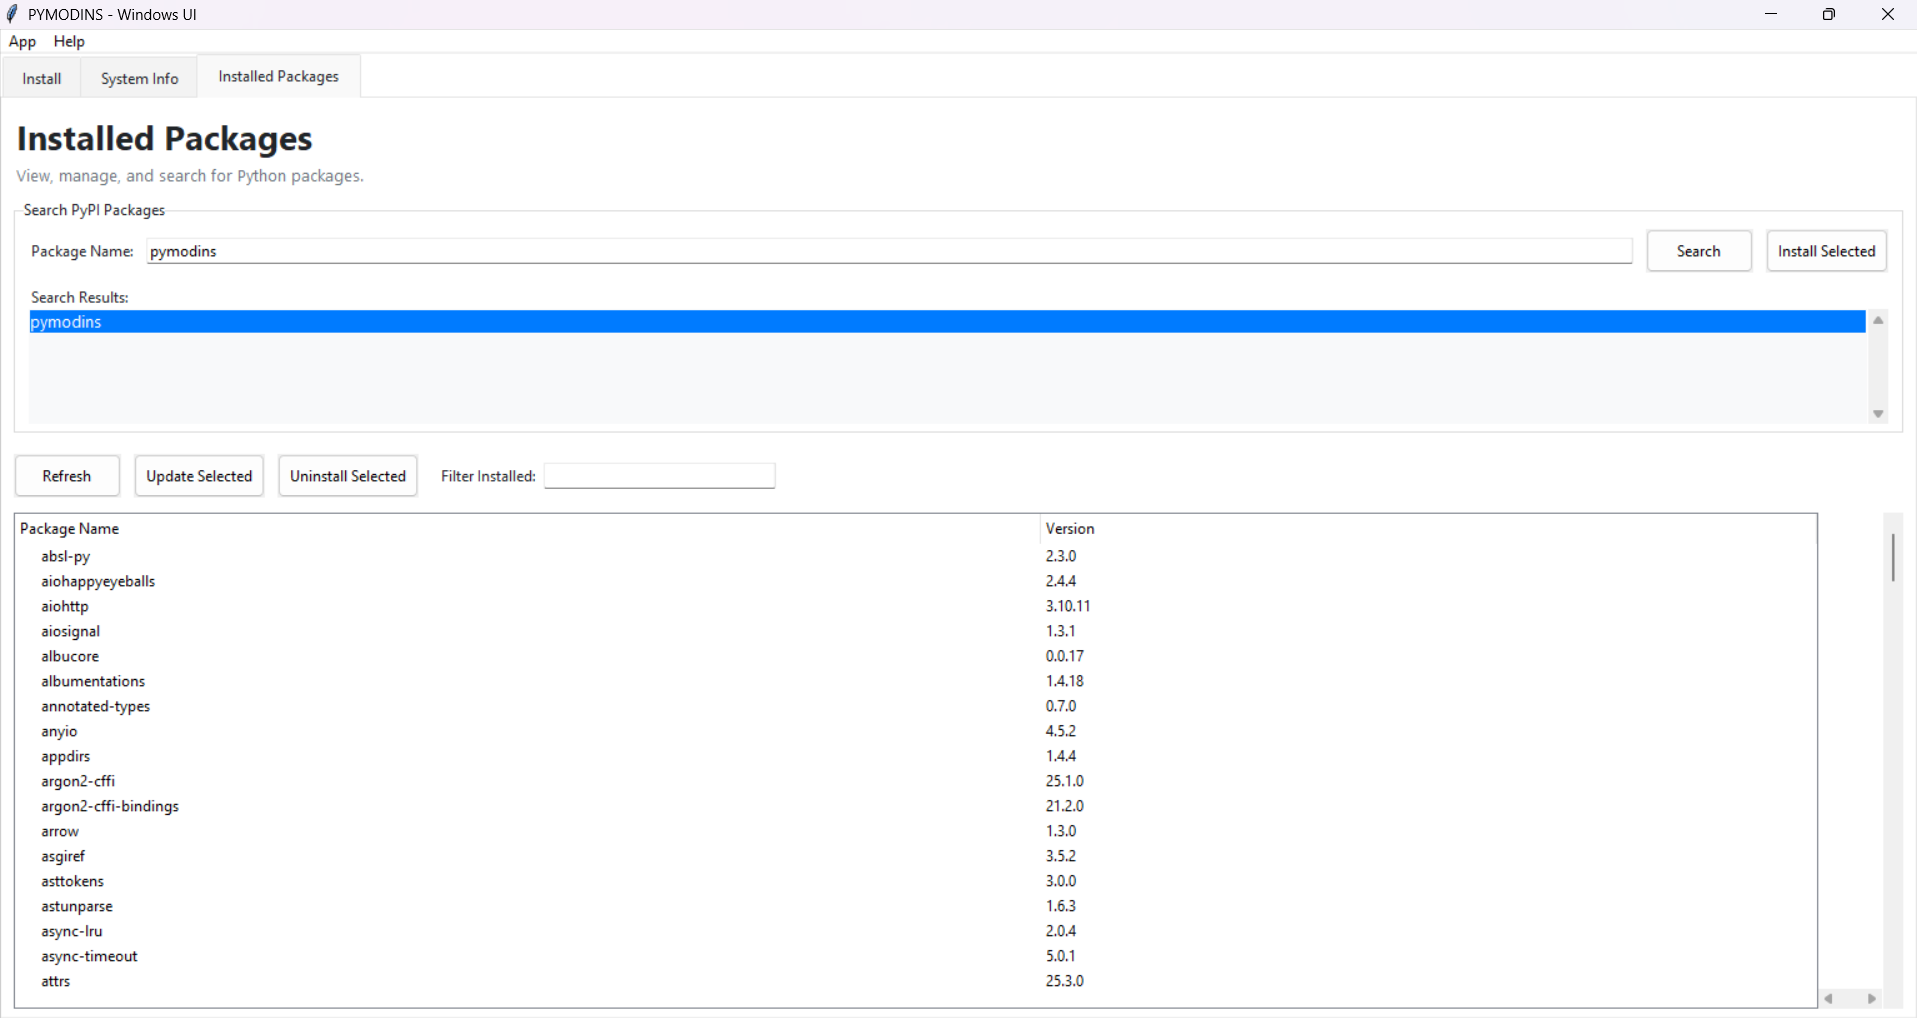Click the Update Selected button
This screenshot has width=1917, height=1018.
[198, 475]
